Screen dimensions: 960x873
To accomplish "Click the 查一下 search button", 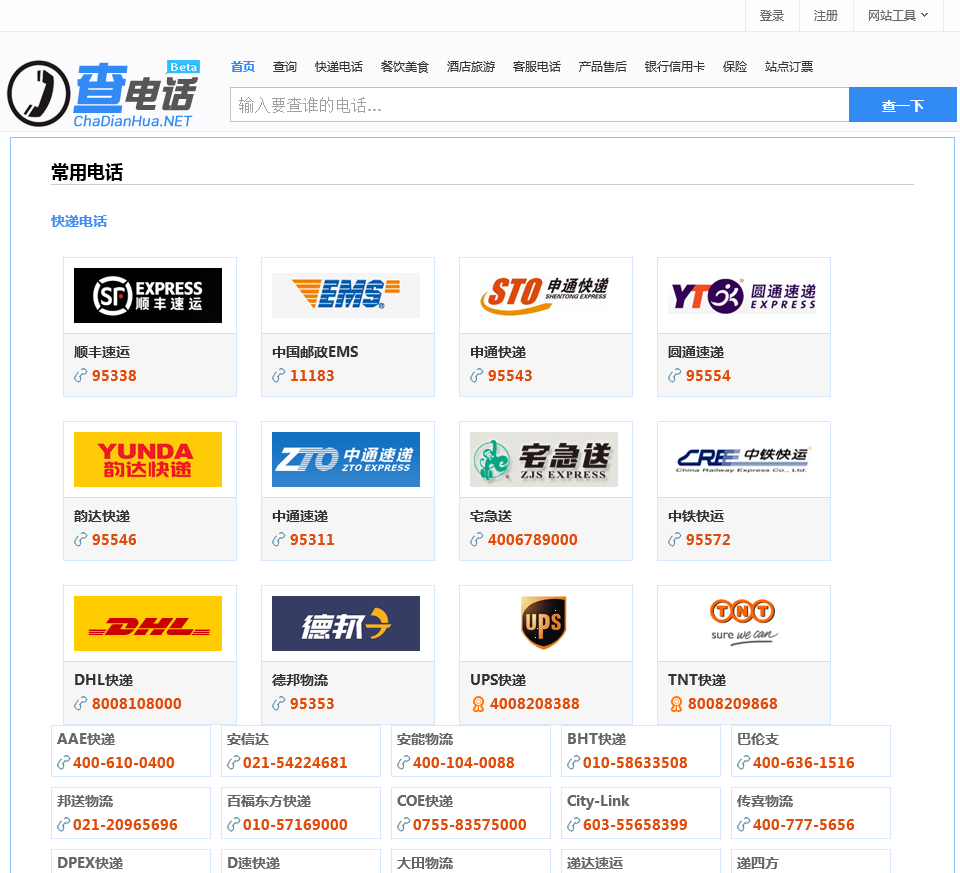I will click(902, 105).
